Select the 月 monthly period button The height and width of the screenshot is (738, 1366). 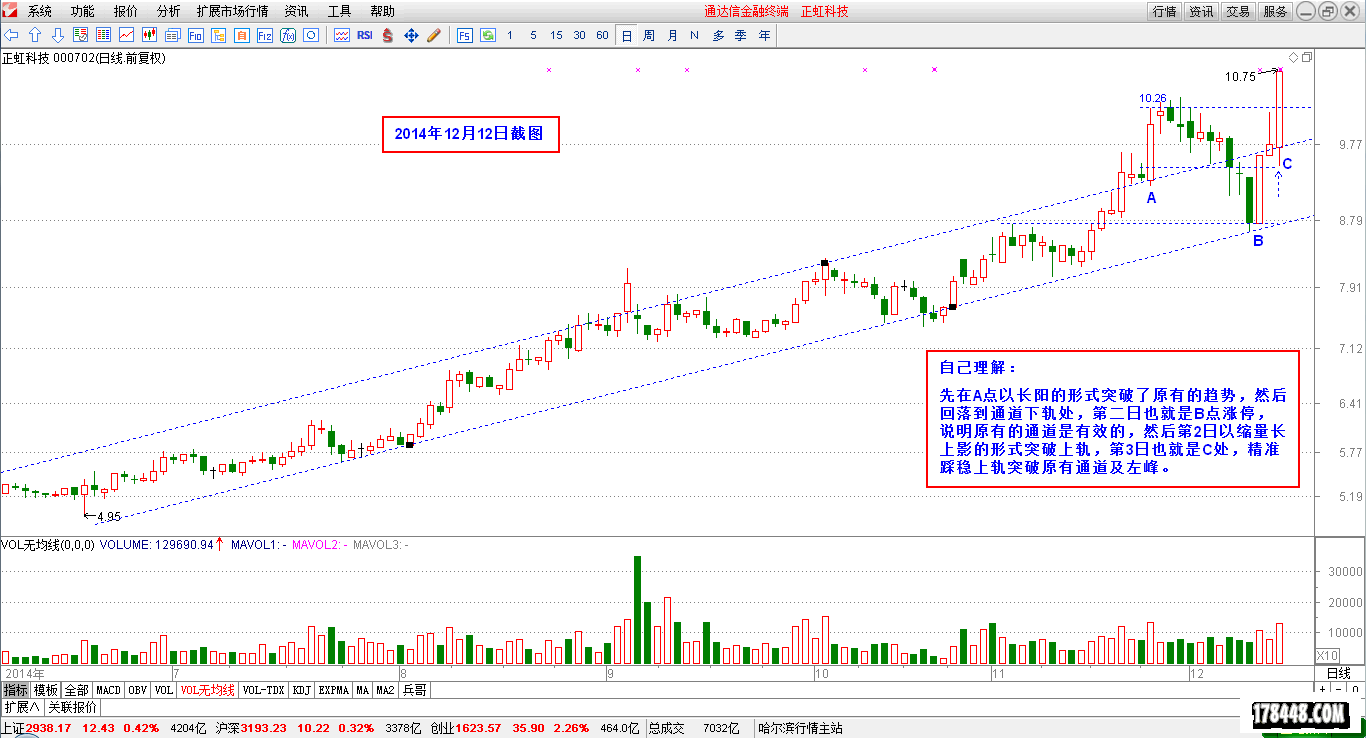pos(672,35)
